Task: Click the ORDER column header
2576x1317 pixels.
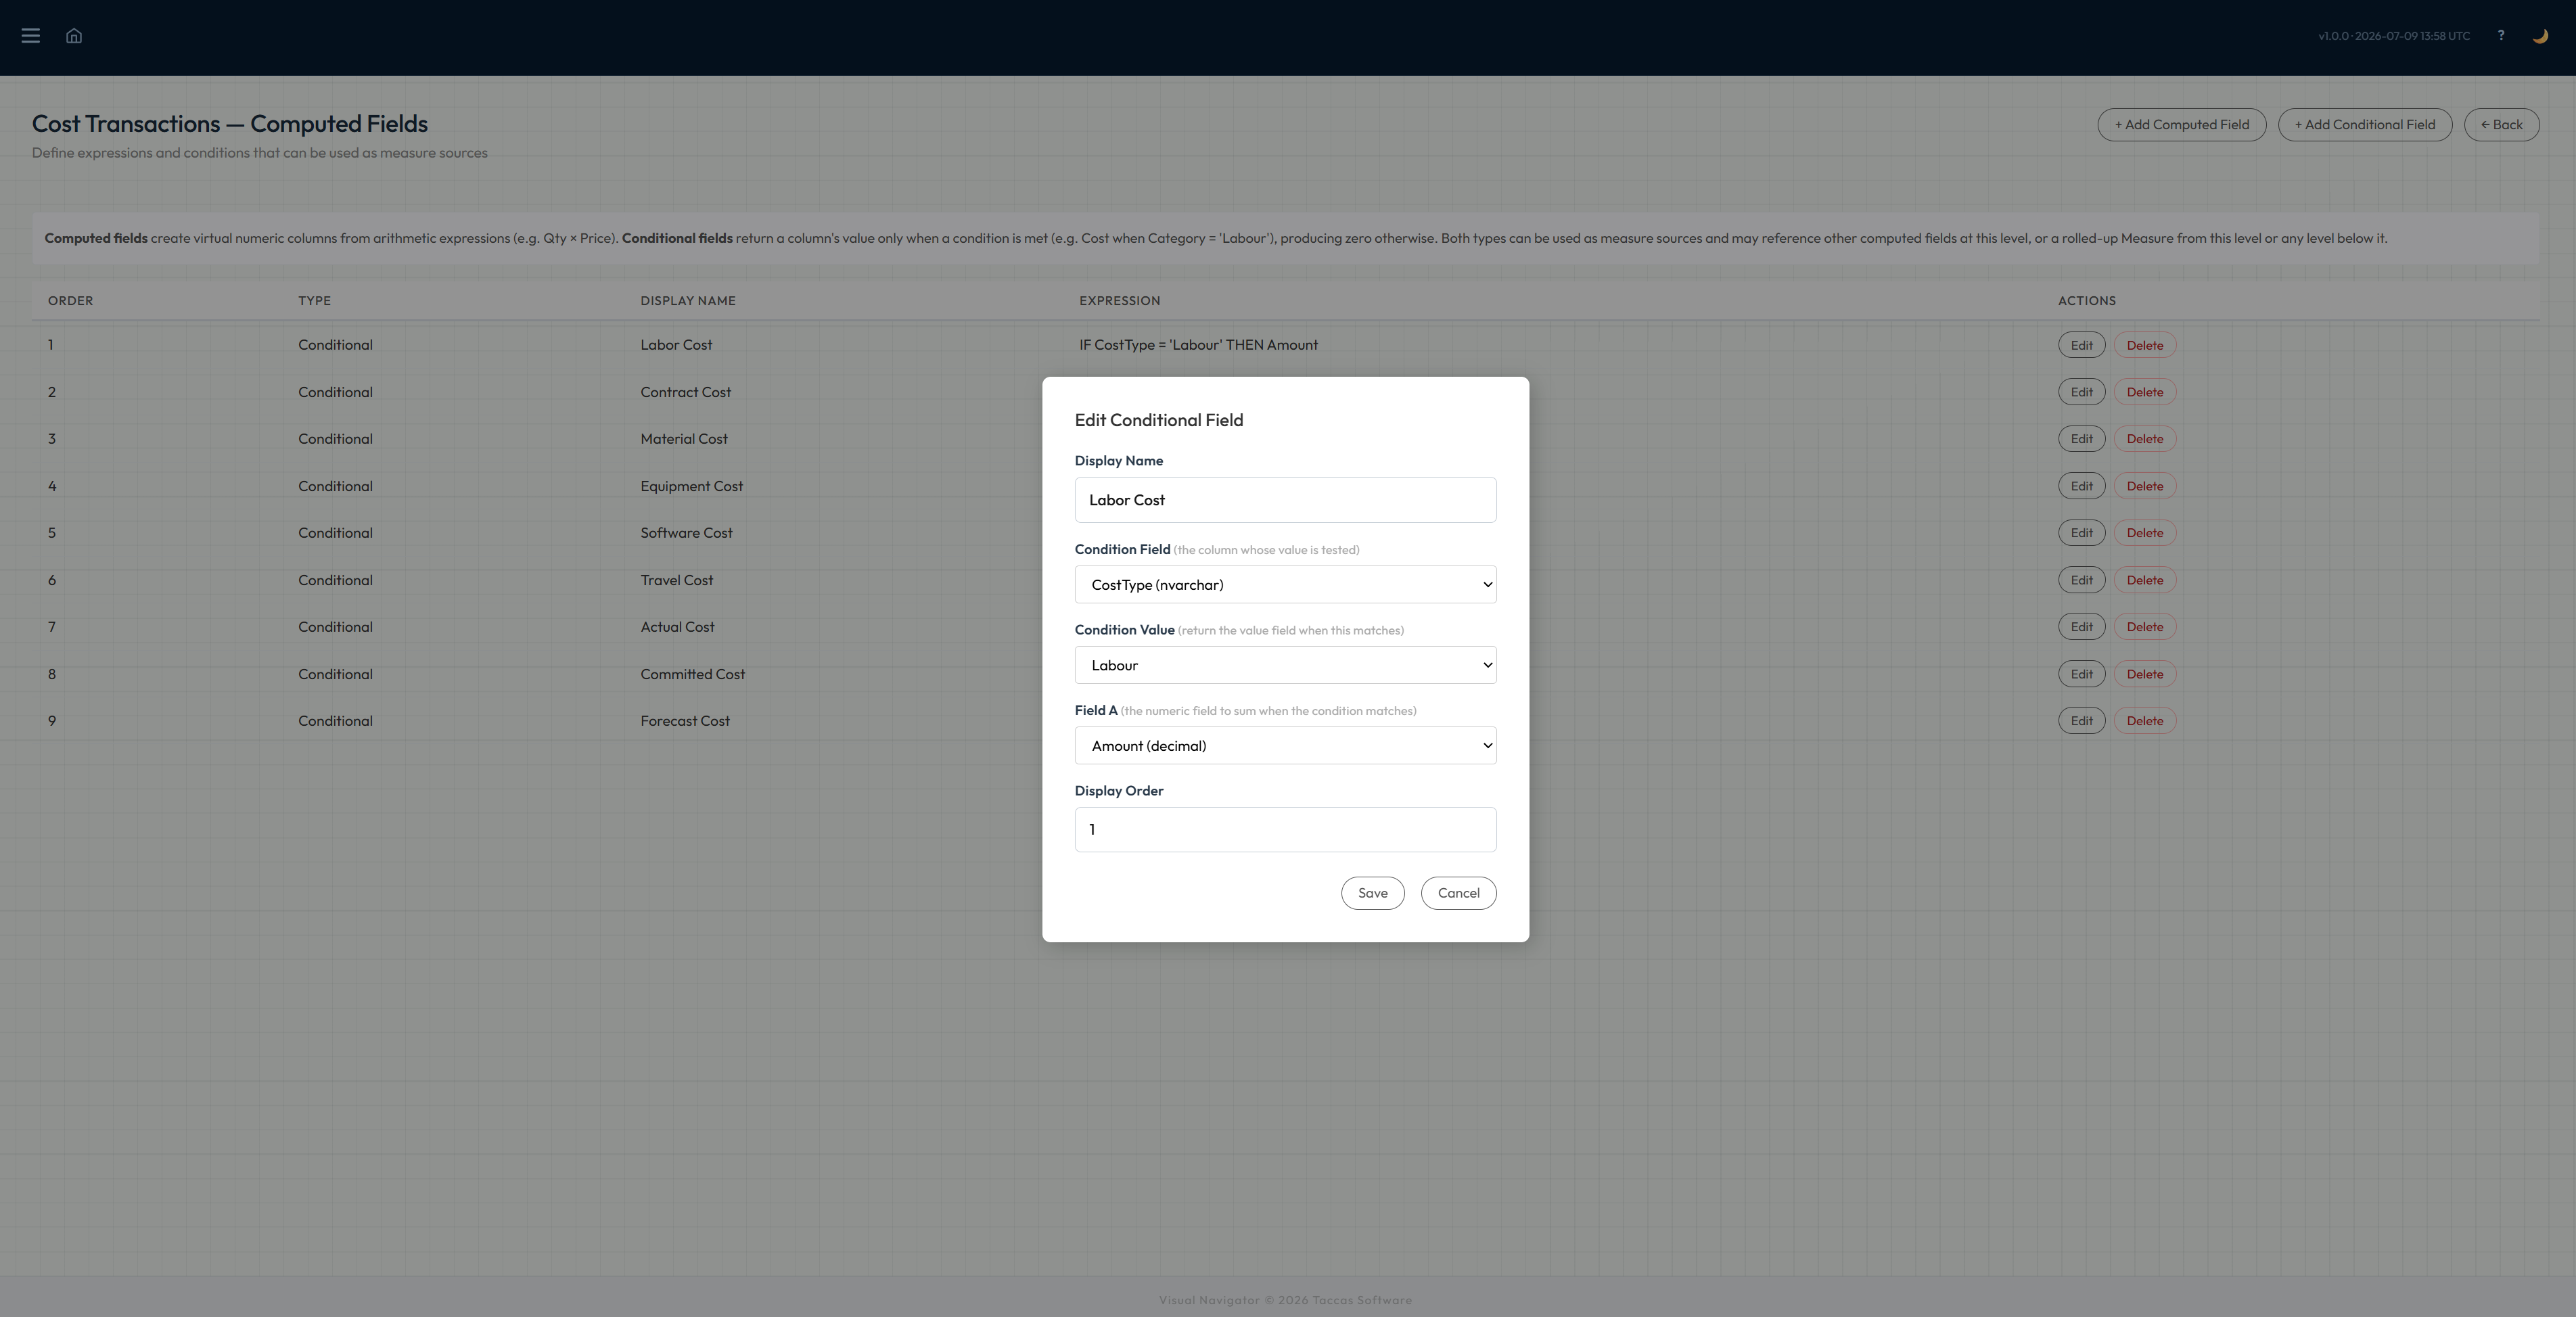Action: click(x=70, y=301)
